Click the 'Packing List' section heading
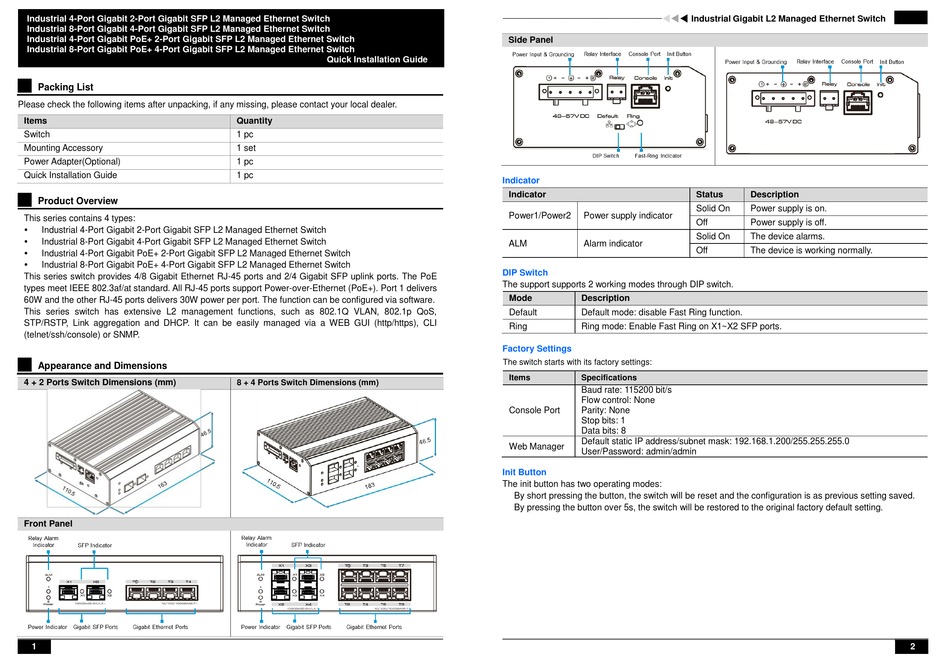 point(65,87)
